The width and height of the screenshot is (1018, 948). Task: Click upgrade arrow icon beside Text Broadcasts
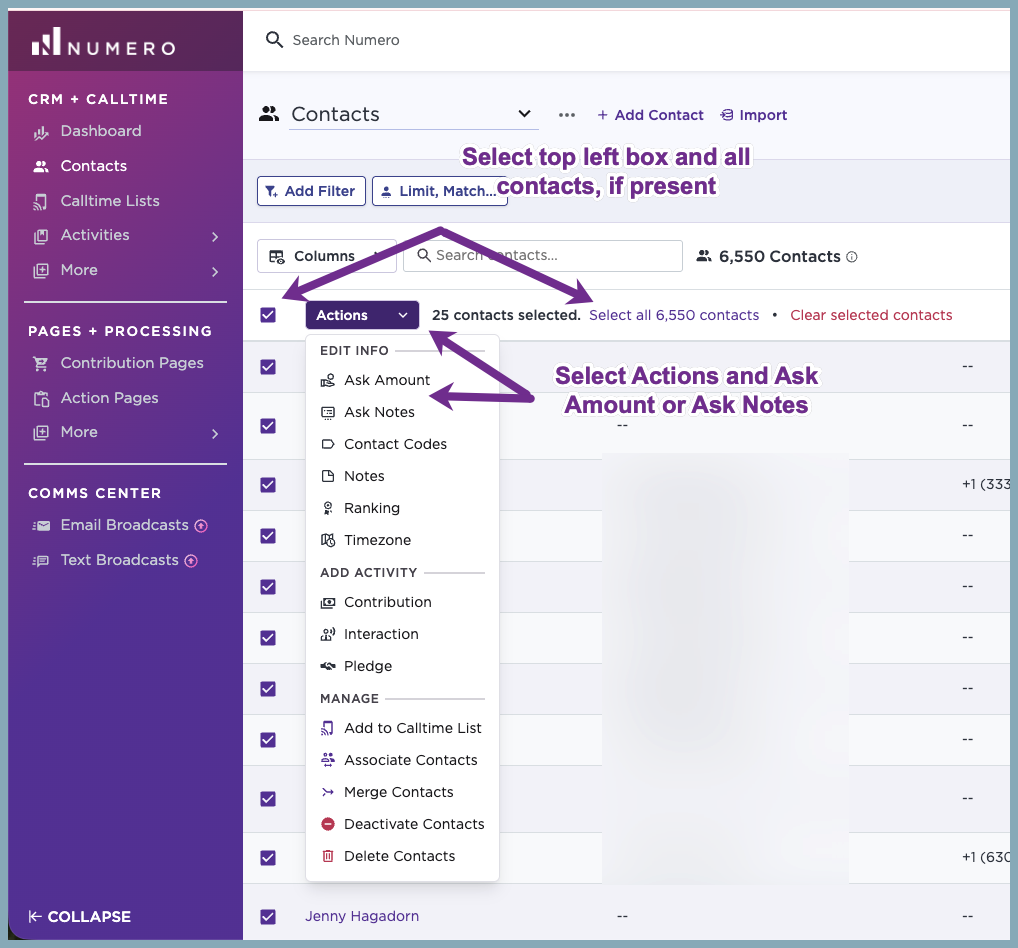[x=191, y=561]
